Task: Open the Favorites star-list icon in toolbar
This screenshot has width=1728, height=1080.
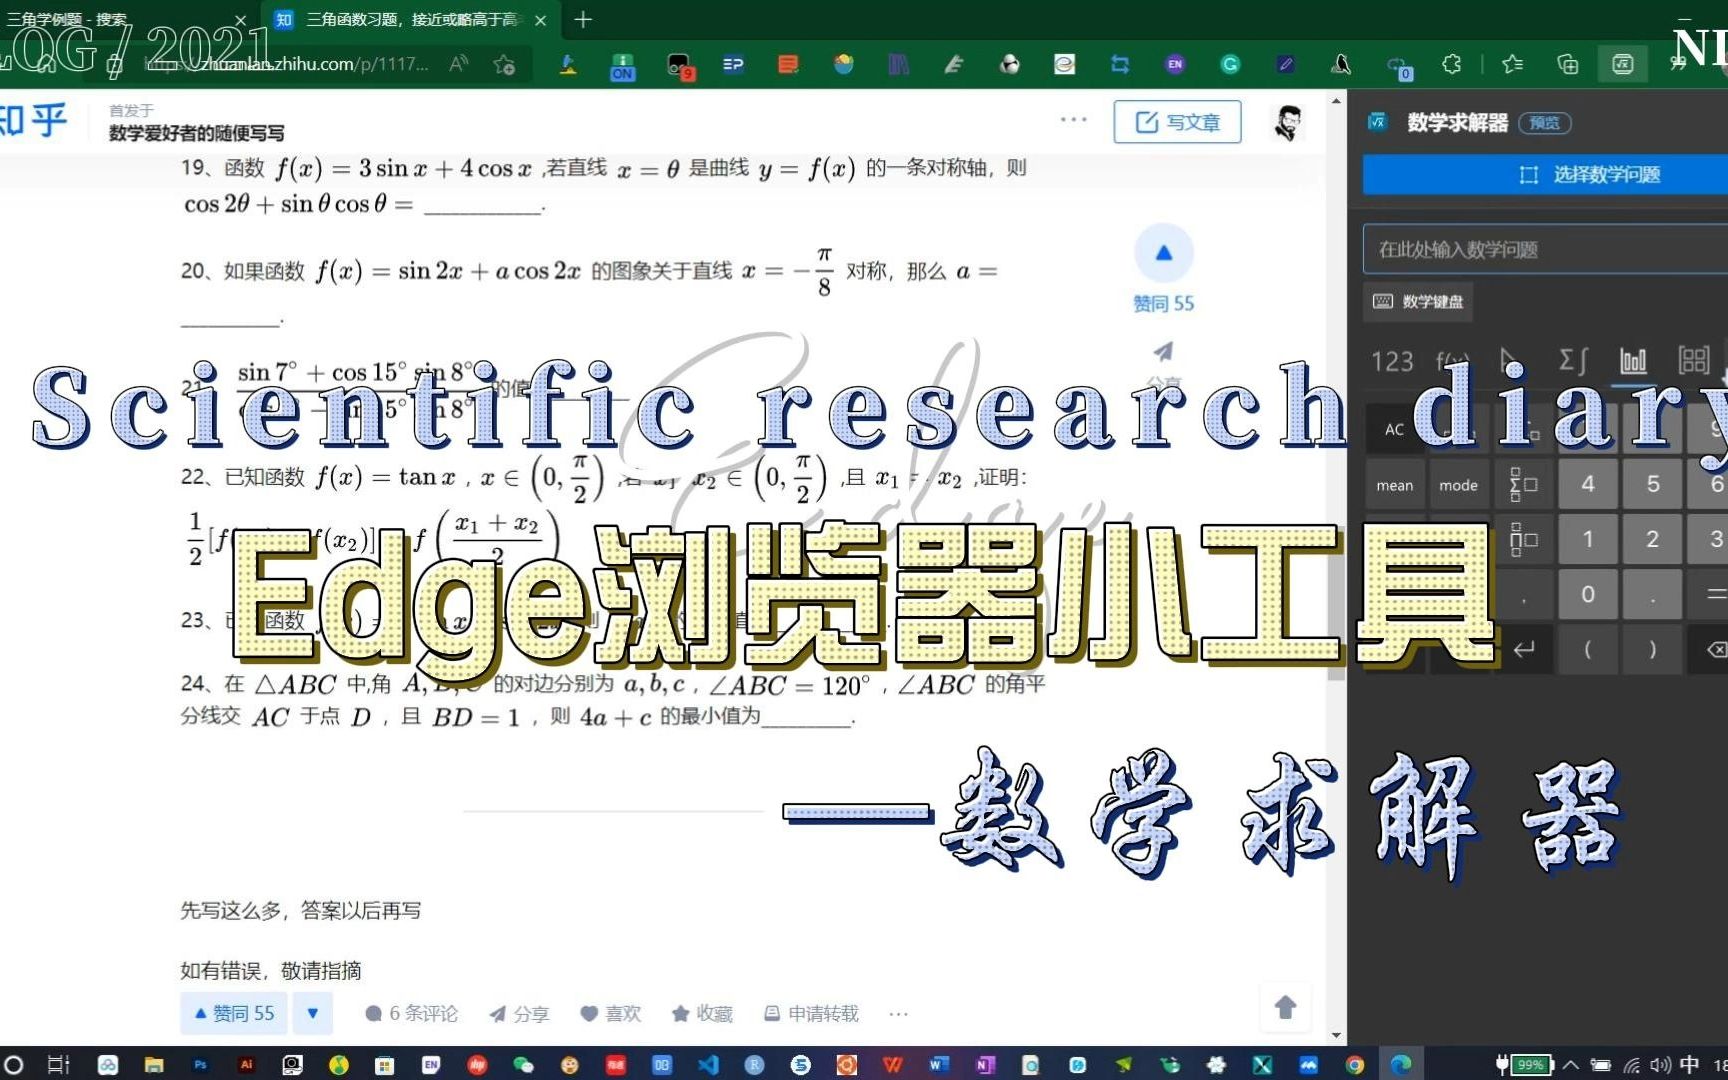Action: pos(1512,65)
